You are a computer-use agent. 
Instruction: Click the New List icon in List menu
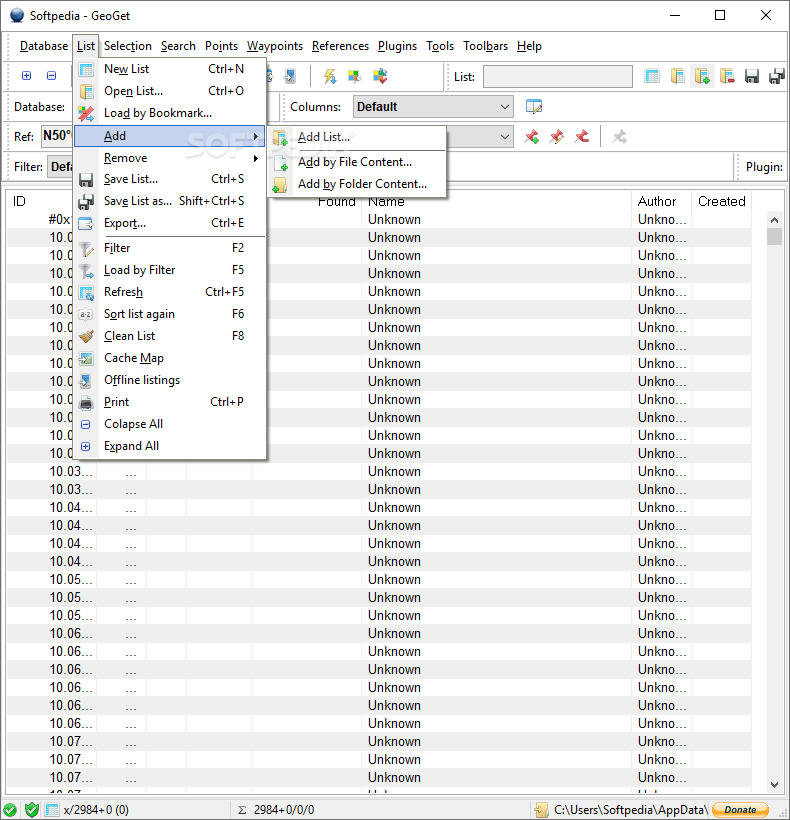tap(86, 69)
